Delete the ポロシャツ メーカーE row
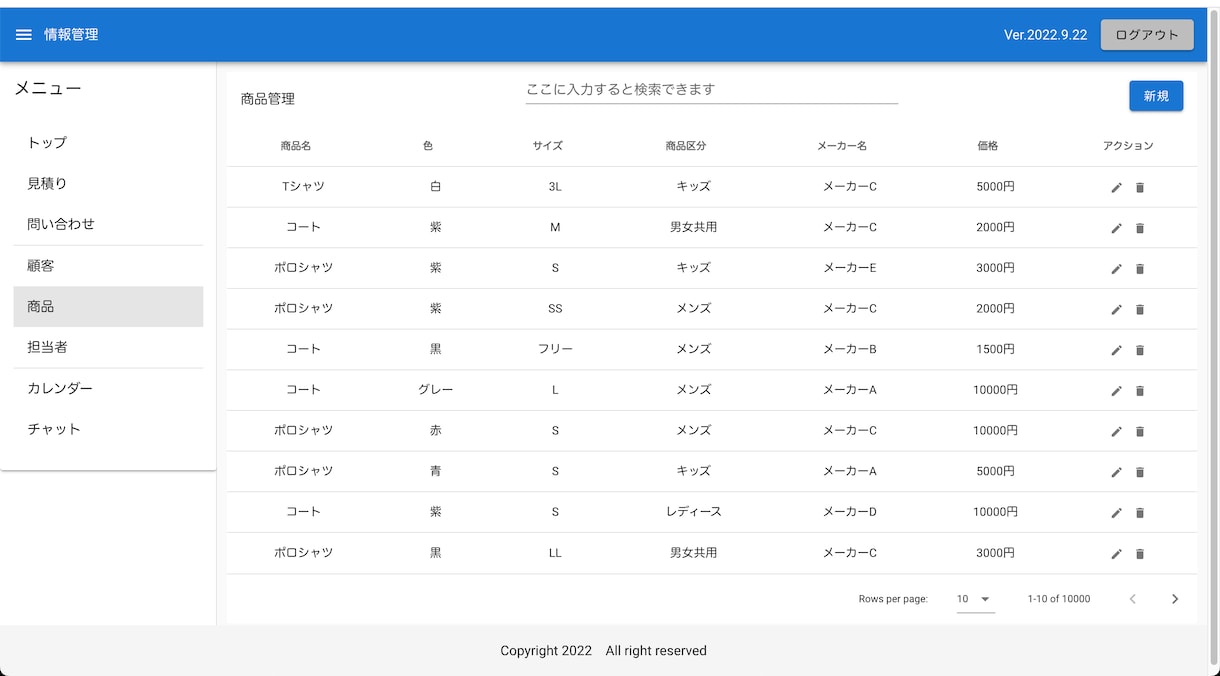1220x676 pixels. tap(1140, 269)
